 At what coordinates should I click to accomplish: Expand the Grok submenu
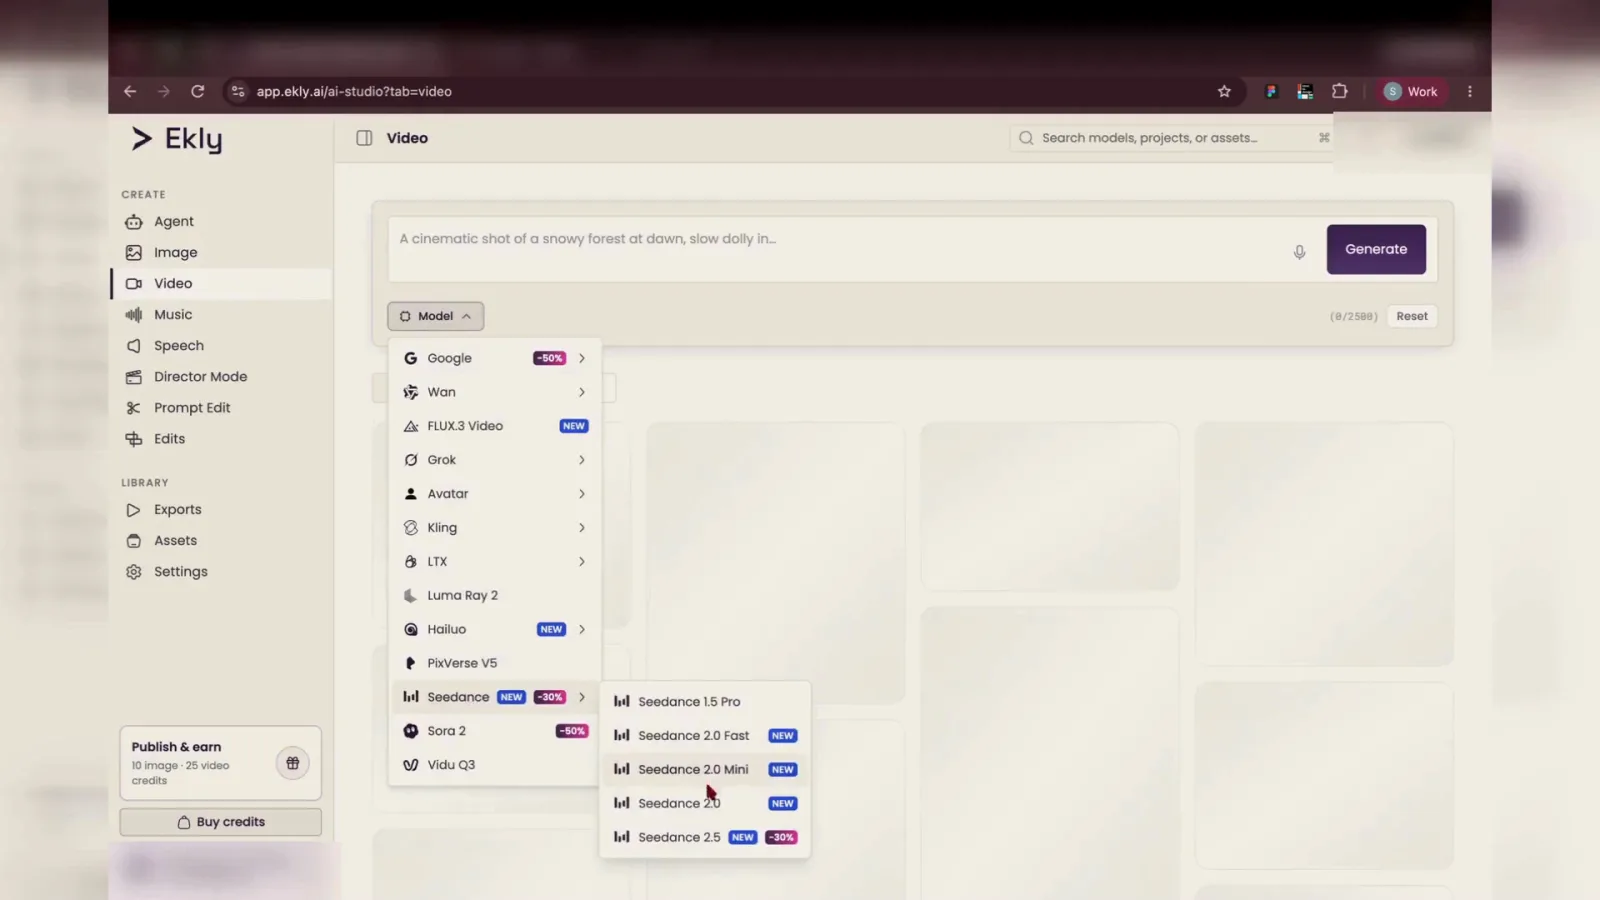point(495,460)
